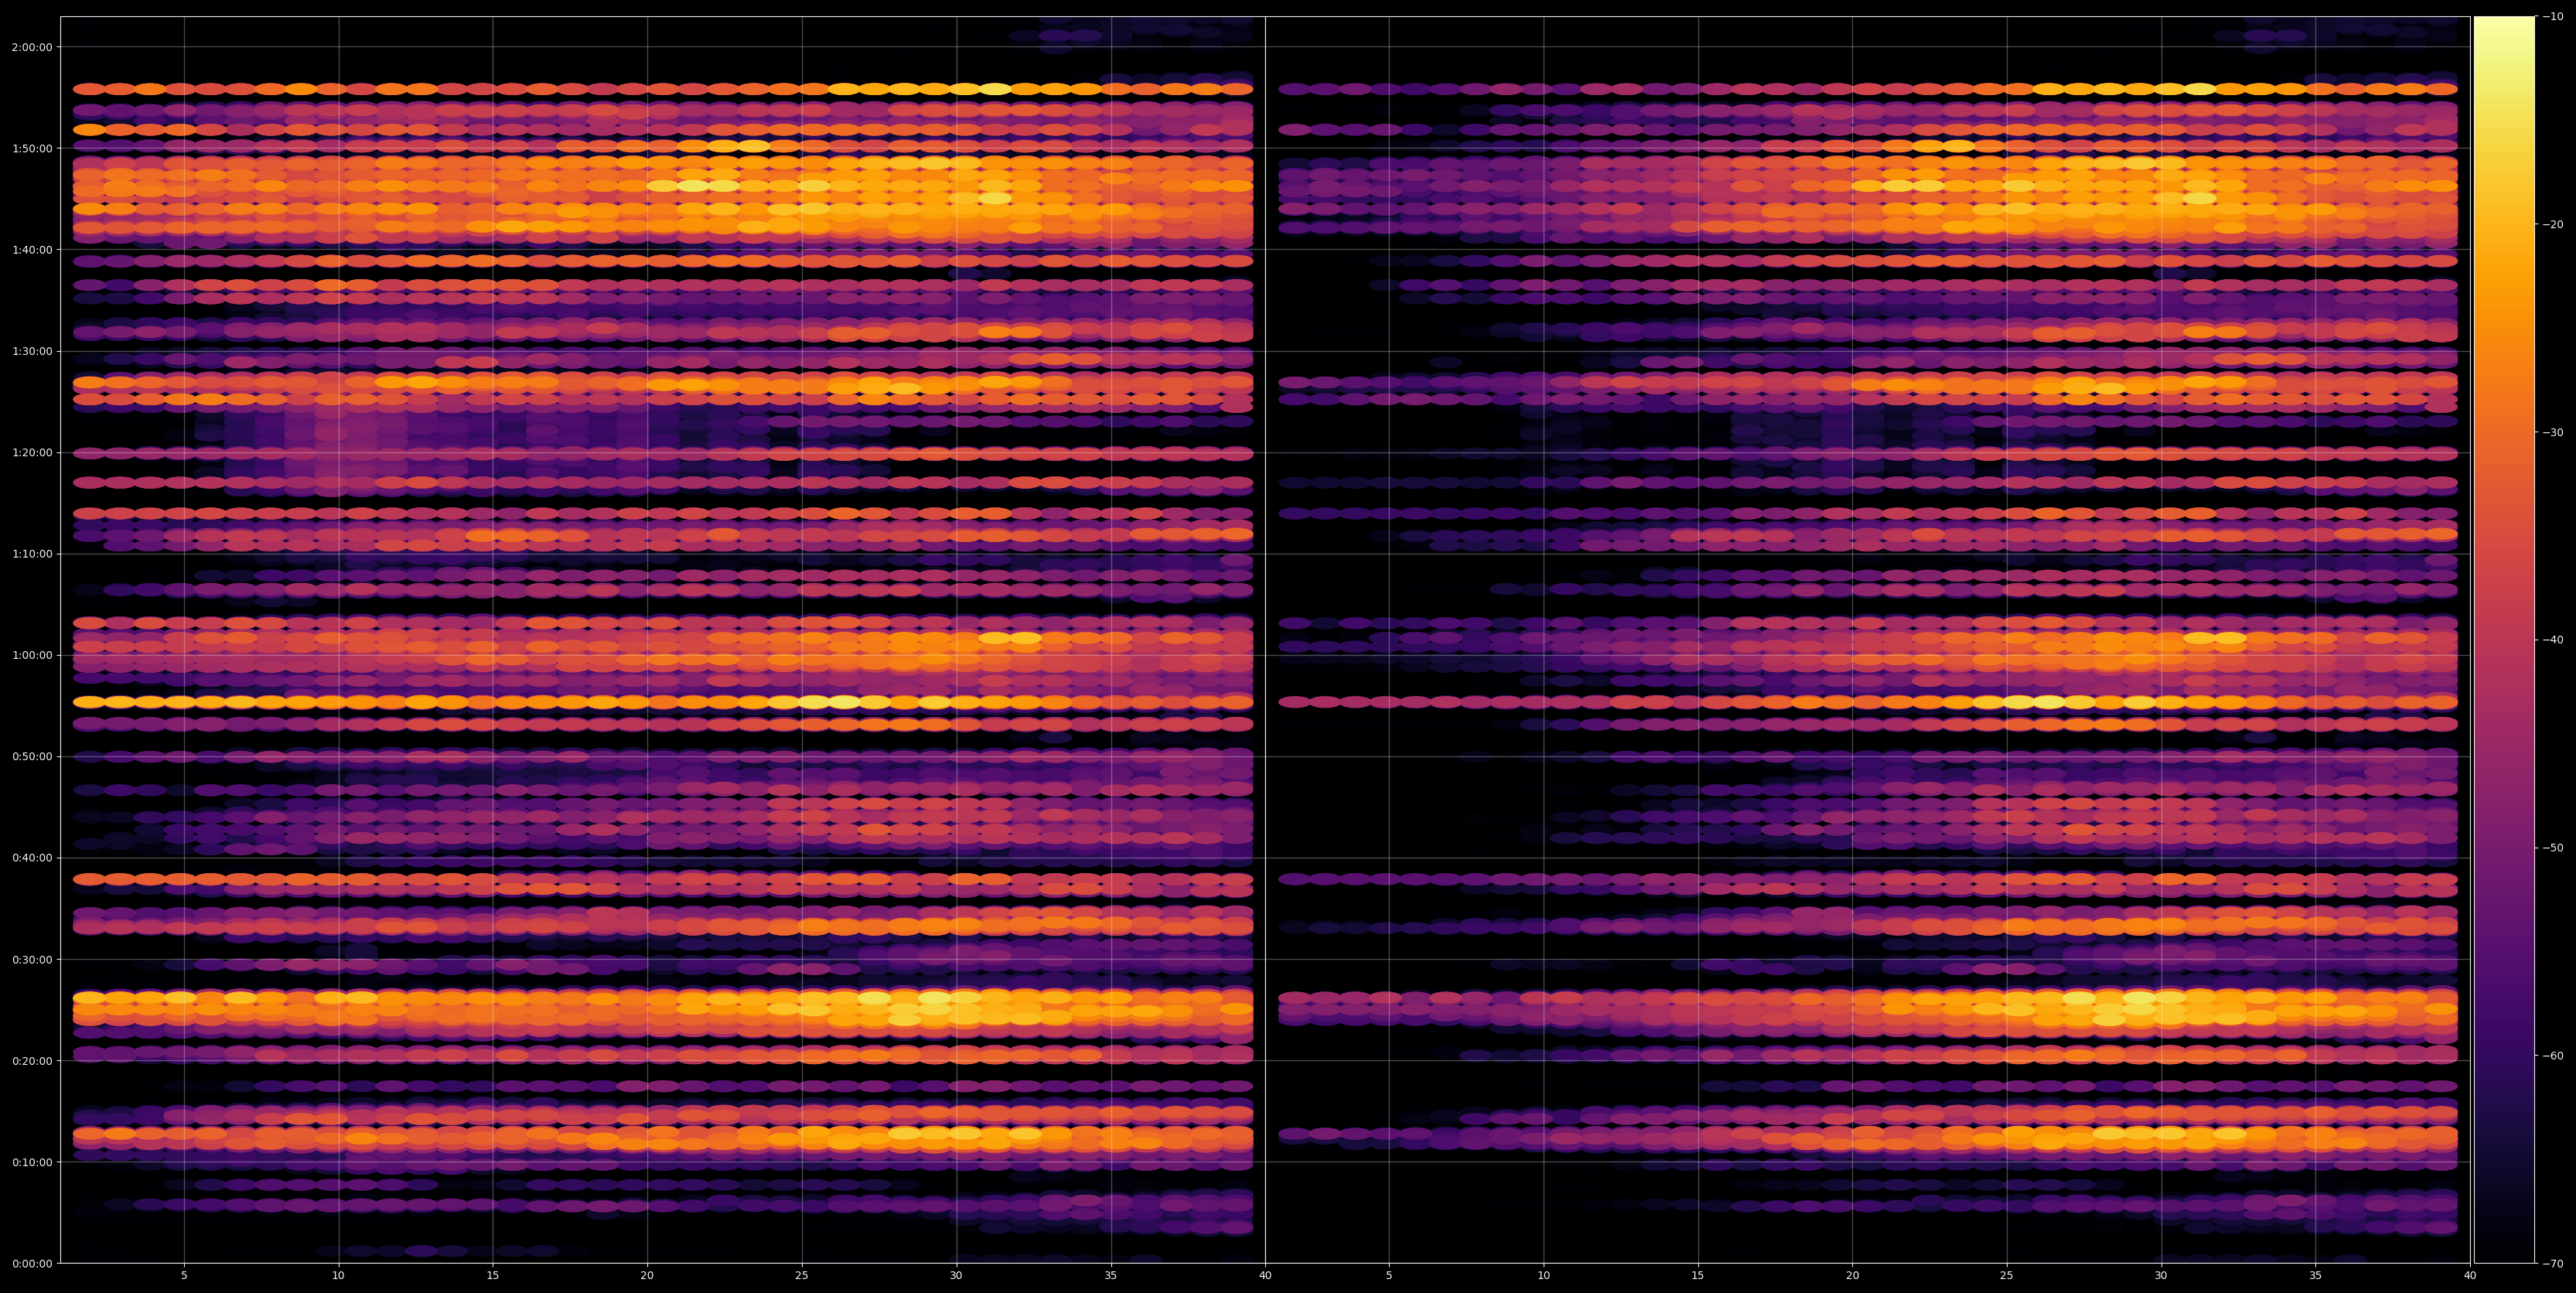2576x1293 pixels.
Task: Select the 0:30:00 time label
Action: 33,959
